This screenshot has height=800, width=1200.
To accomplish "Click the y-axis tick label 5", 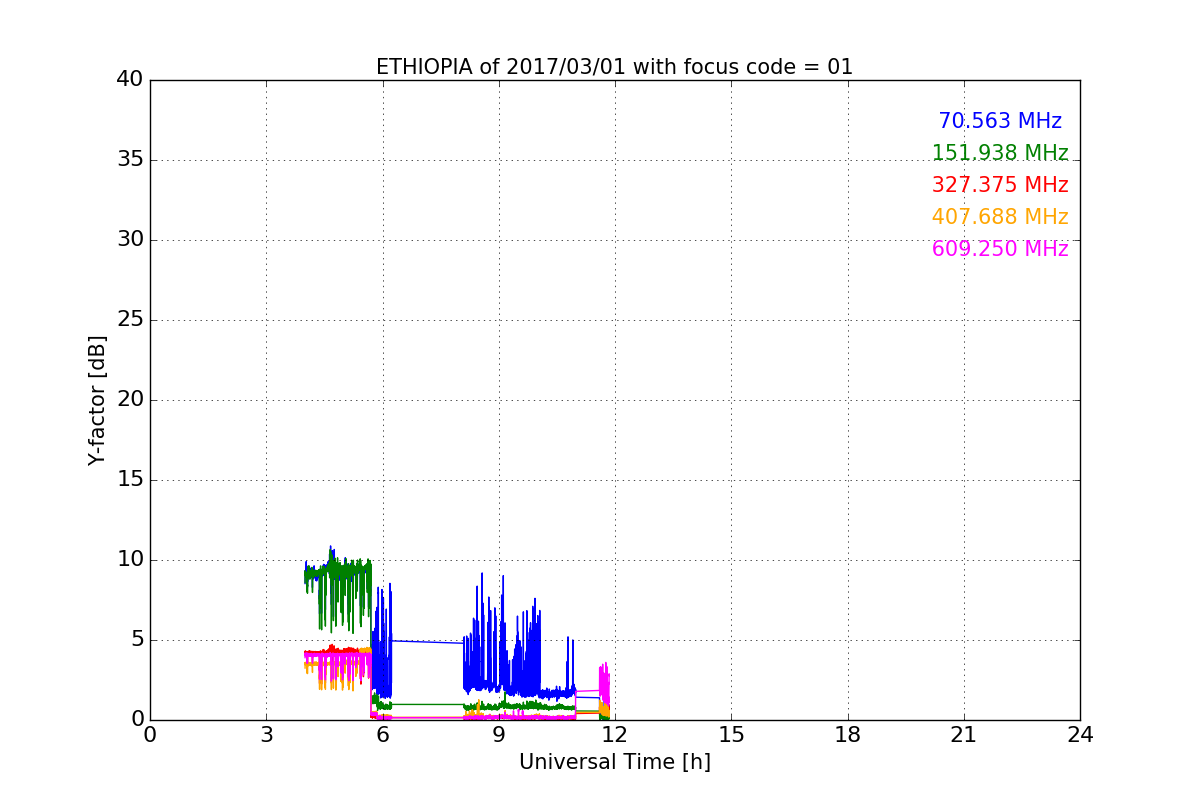I will pos(137,640).
